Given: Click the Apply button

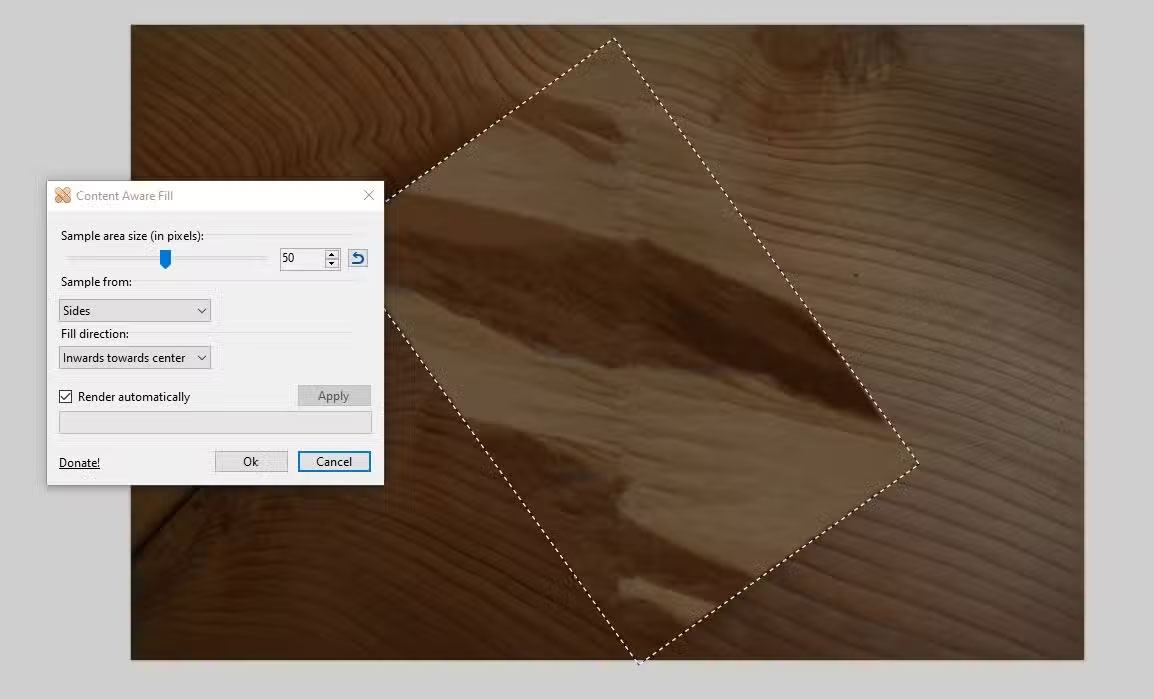Looking at the screenshot, I should tap(334, 396).
